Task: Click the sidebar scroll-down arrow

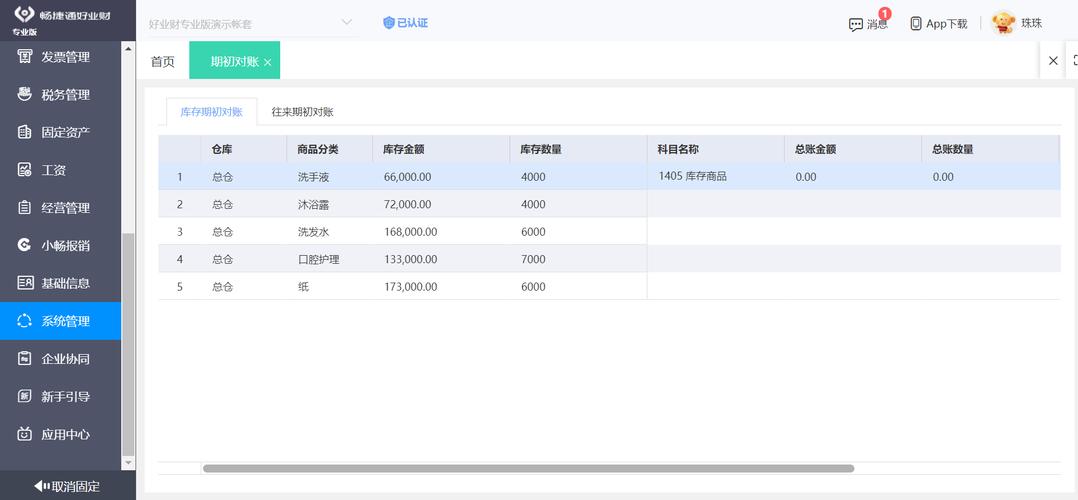Action: 129,465
